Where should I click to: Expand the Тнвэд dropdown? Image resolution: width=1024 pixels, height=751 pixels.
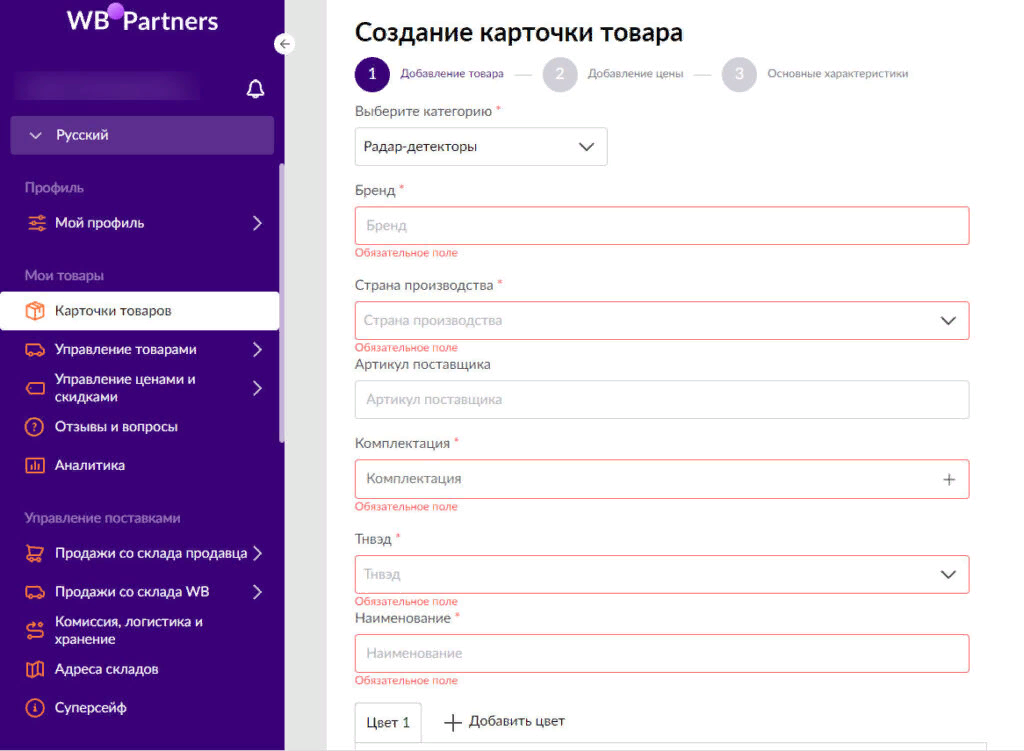[x=949, y=574]
